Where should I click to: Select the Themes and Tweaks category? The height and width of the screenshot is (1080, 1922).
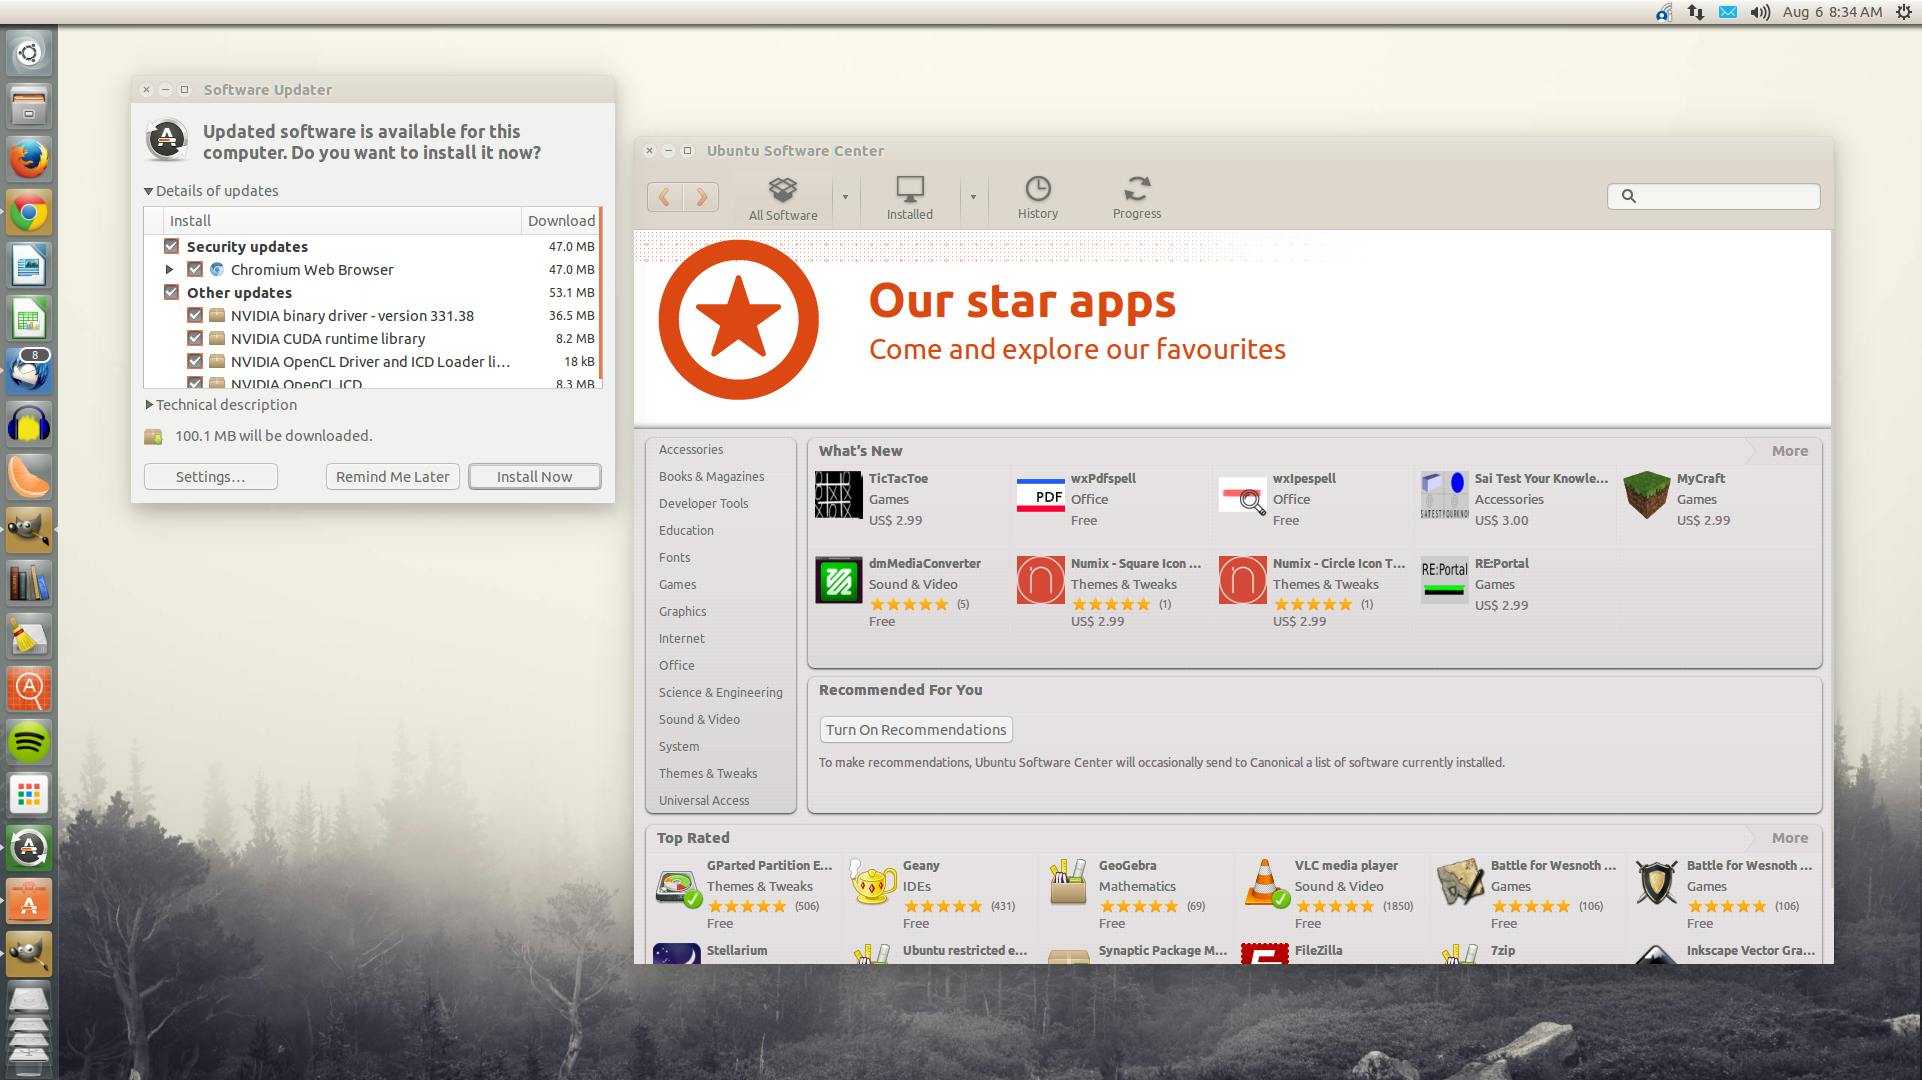706,772
